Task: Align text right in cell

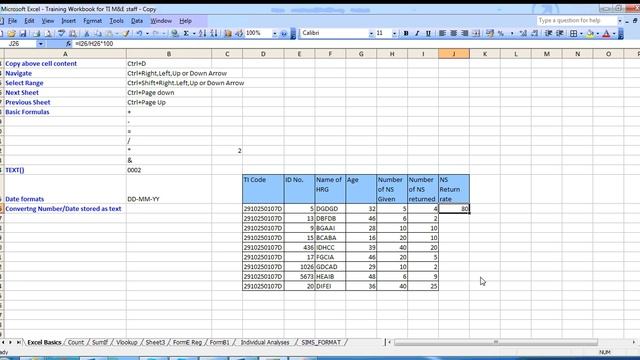Action: [464, 33]
